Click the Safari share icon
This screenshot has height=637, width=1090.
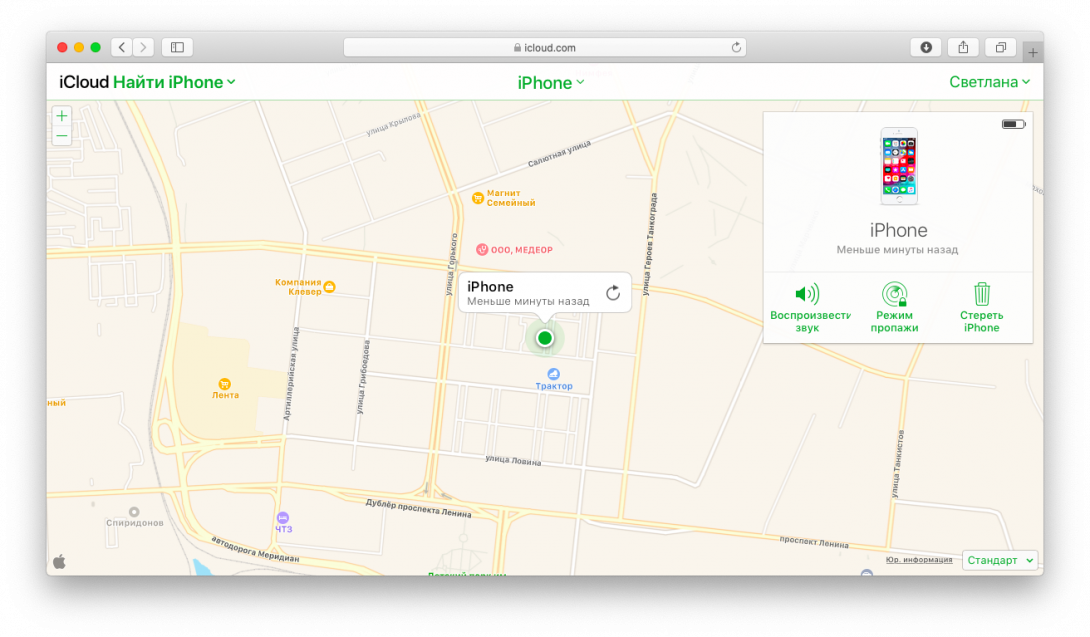pos(963,47)
